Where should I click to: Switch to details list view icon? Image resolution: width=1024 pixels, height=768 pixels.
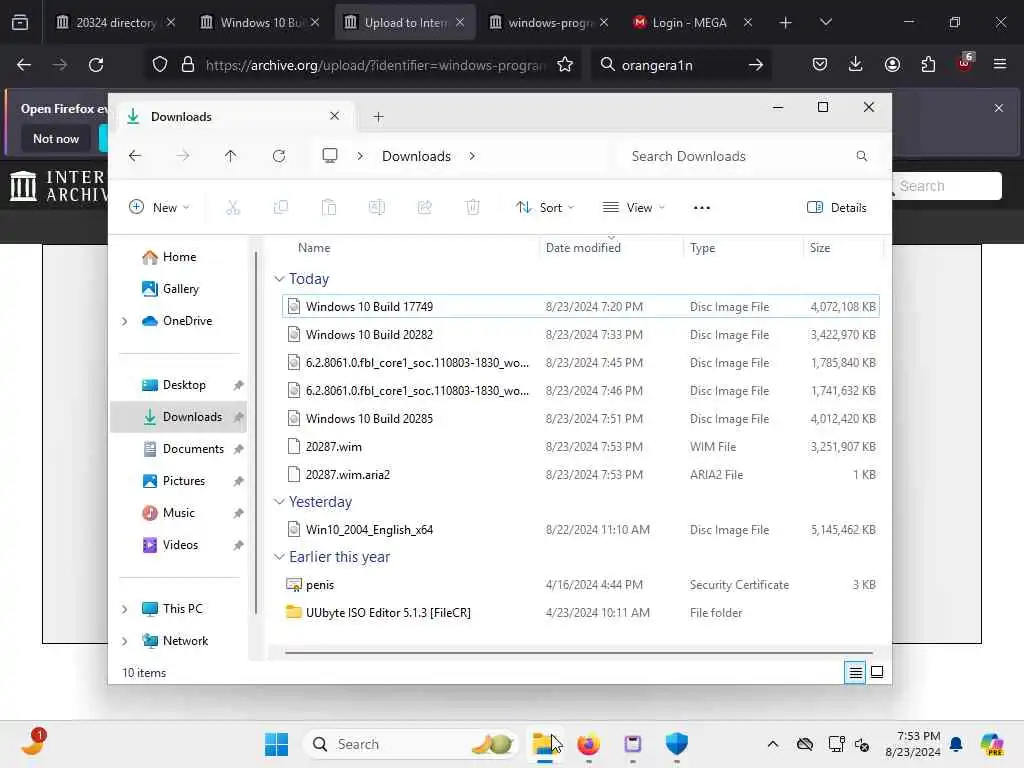pos(855,672)
